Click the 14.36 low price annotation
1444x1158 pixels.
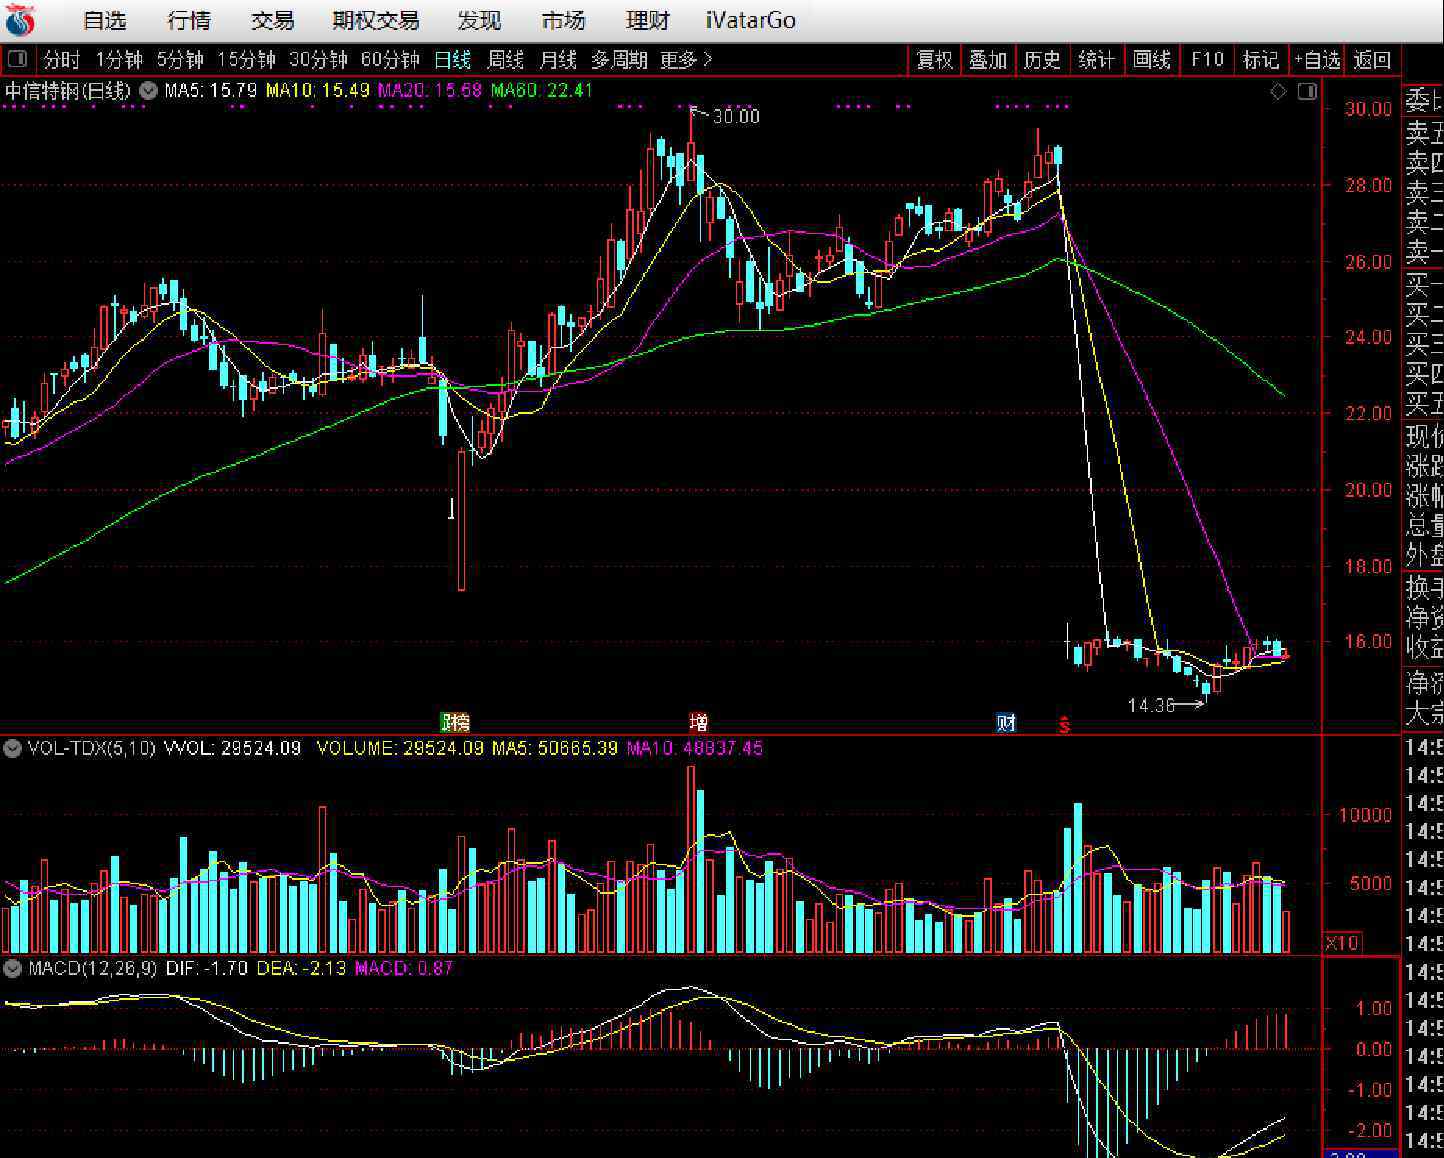[x=1151, y=705]
